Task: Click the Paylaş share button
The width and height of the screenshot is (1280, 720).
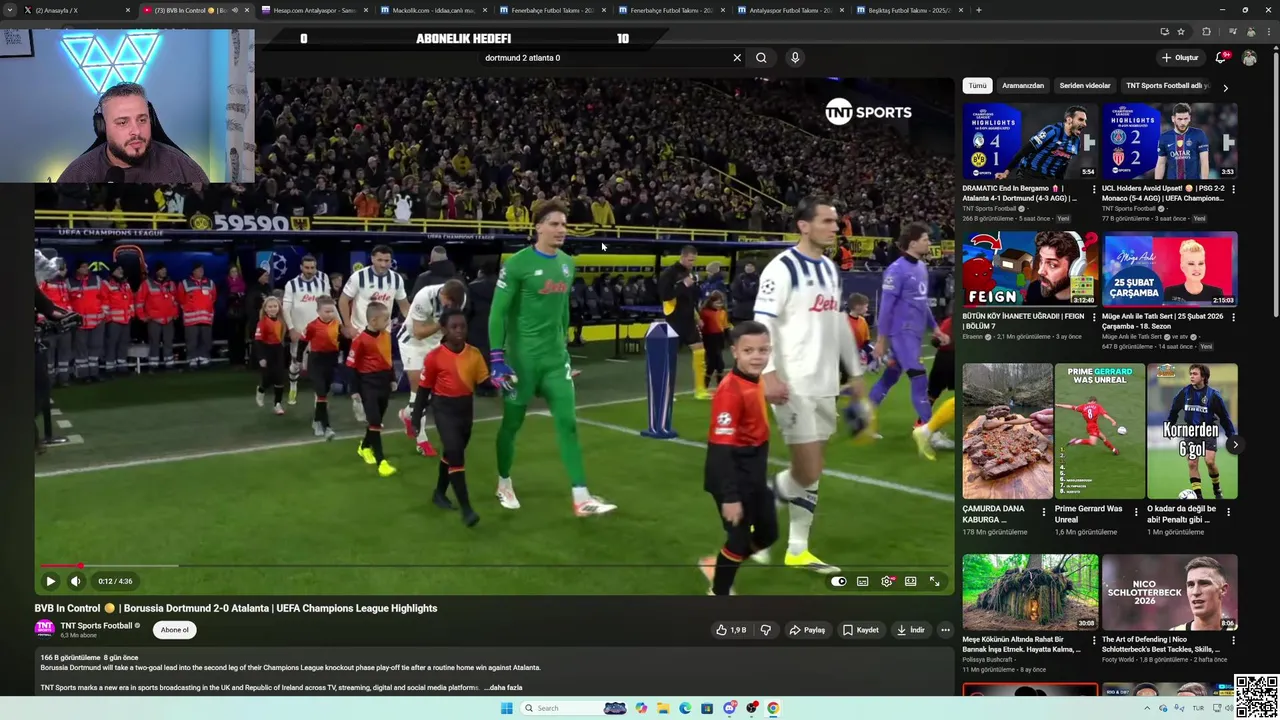Action: (807, 630)
